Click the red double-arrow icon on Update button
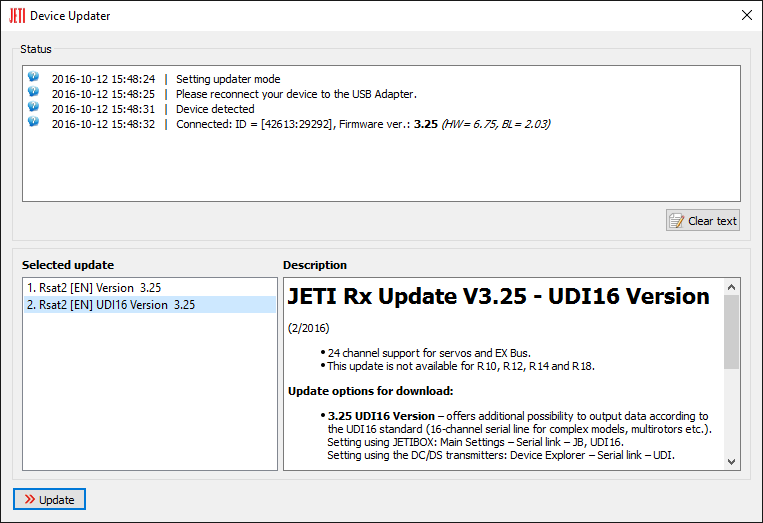 point(30,499)
